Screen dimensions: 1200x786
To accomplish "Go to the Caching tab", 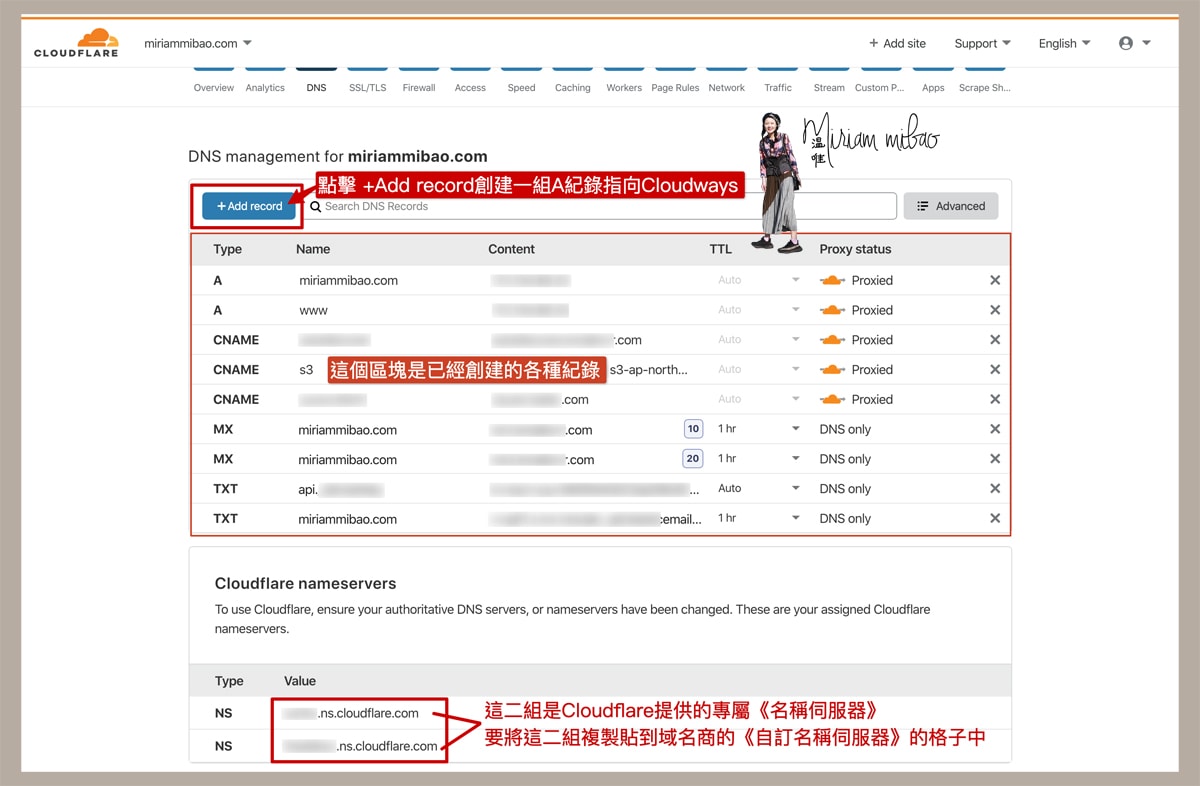I will click(573, 87).
